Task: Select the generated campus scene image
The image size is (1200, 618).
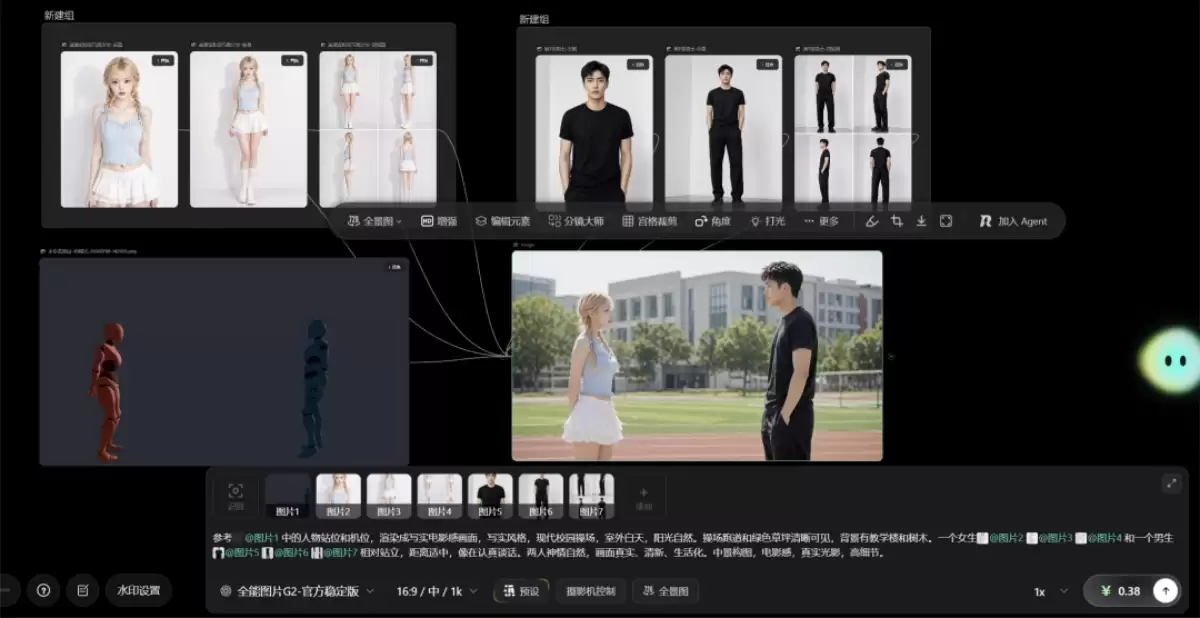Action: click(697, 355)
